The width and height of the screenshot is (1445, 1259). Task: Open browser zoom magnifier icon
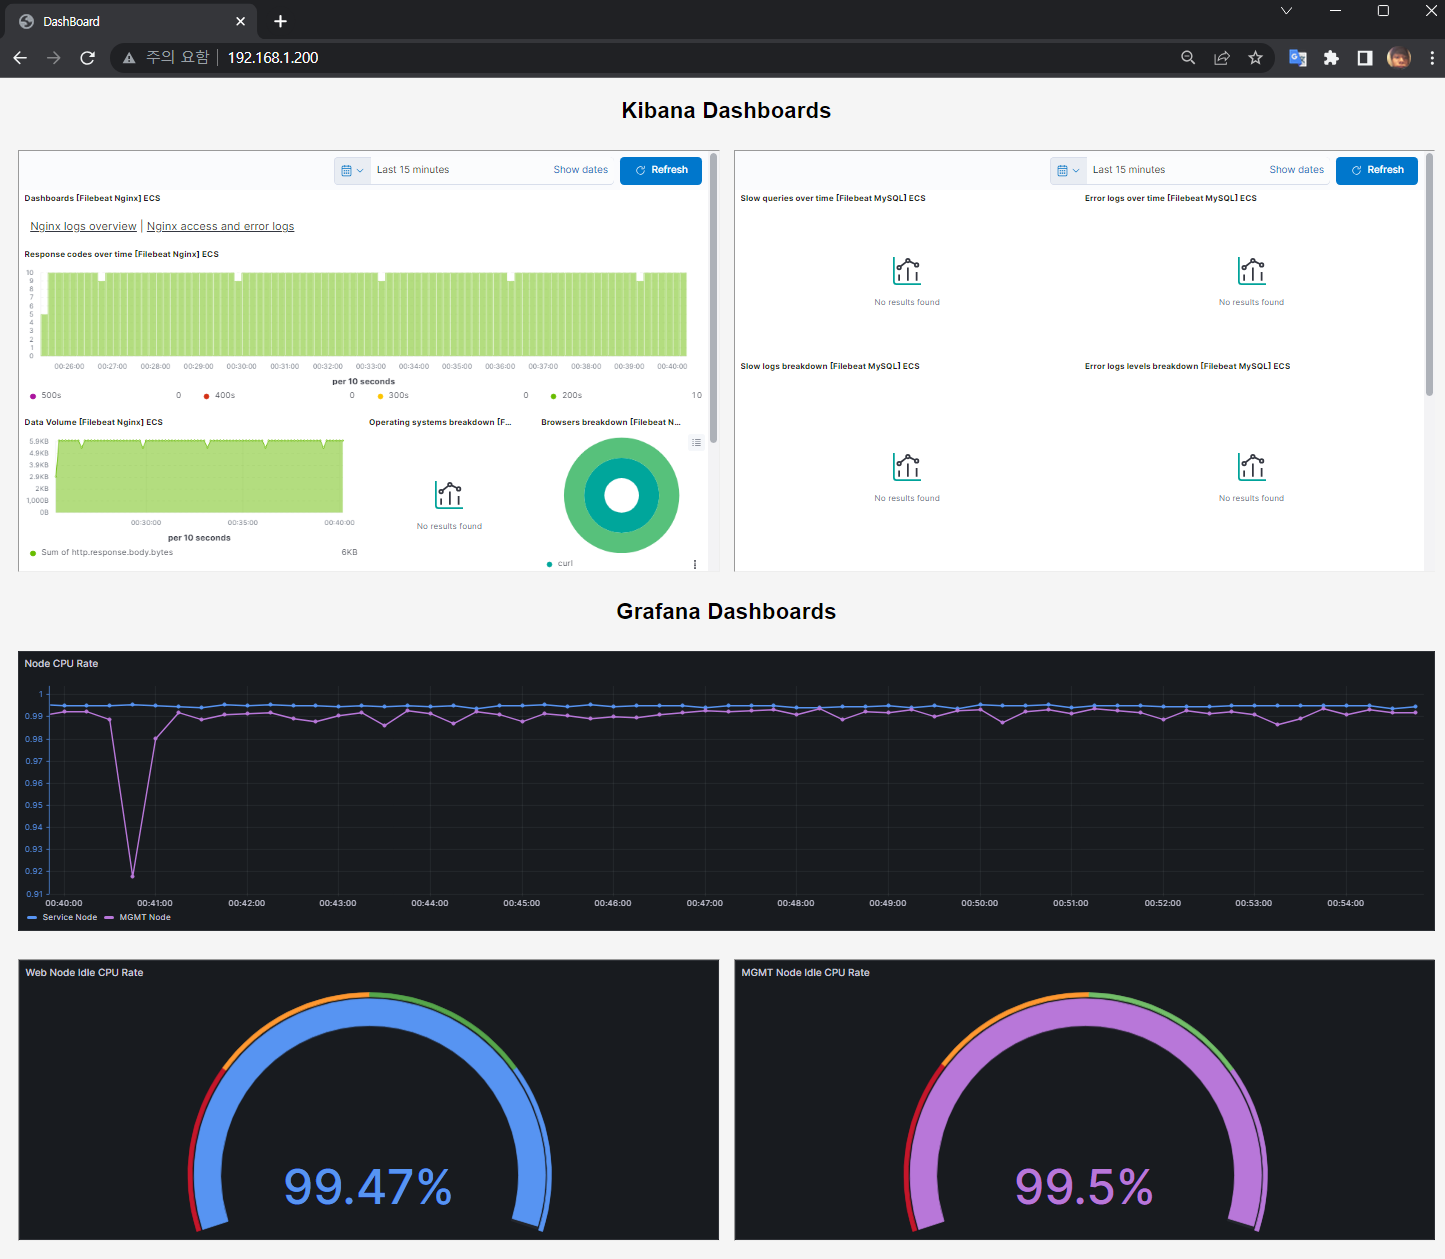(x=1188, y=58)
